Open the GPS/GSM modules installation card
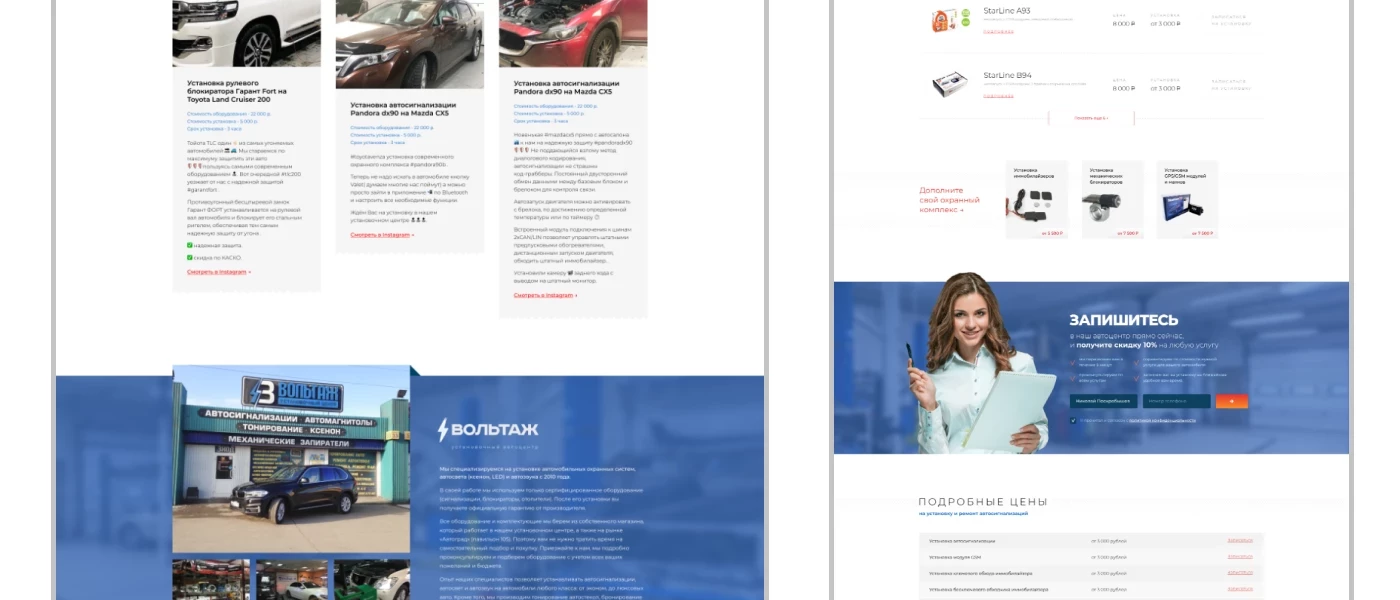The image size is (1400, 600). 1187,200
